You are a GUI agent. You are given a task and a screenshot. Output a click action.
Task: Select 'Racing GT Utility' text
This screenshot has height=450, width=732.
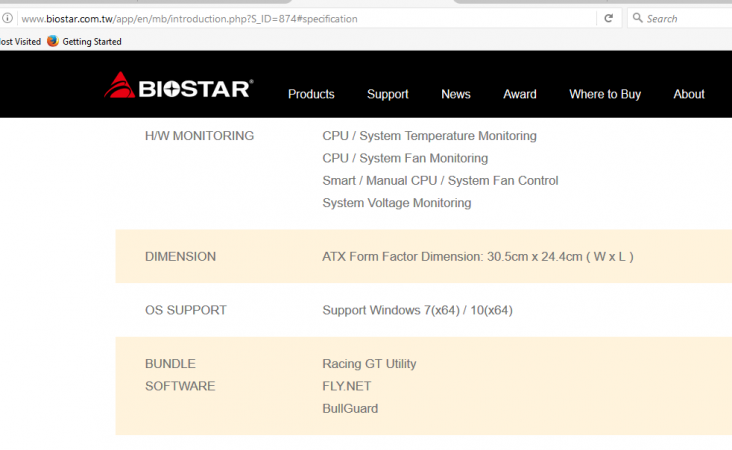tap(369, 364)
